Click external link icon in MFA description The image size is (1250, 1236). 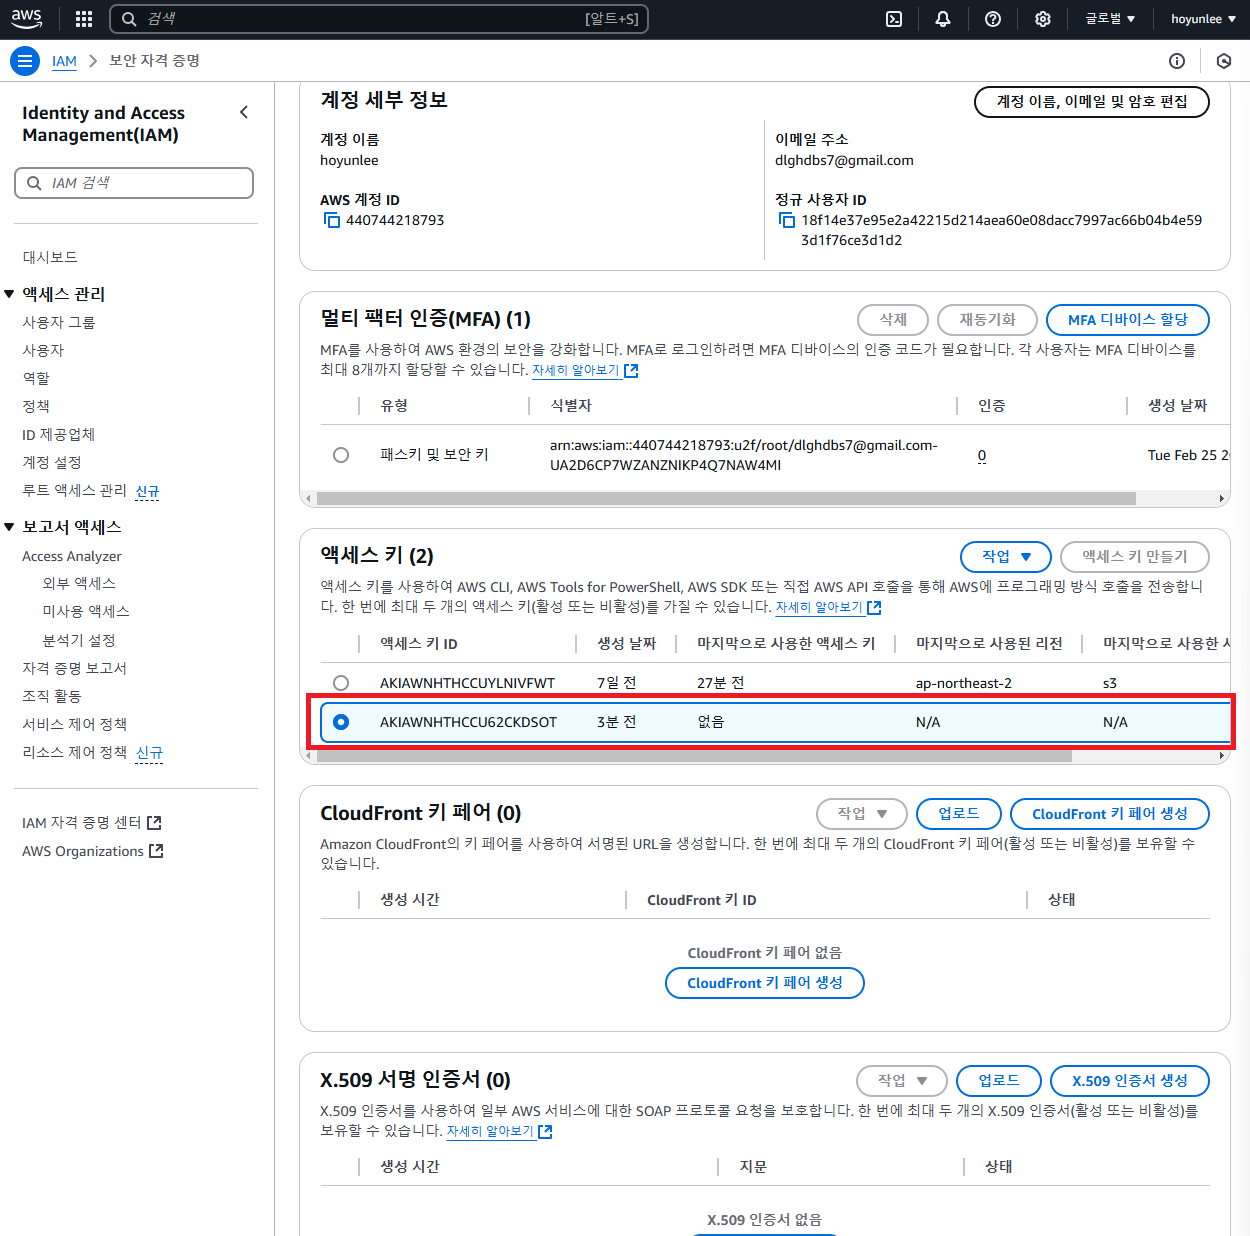(x=631, y=370)
